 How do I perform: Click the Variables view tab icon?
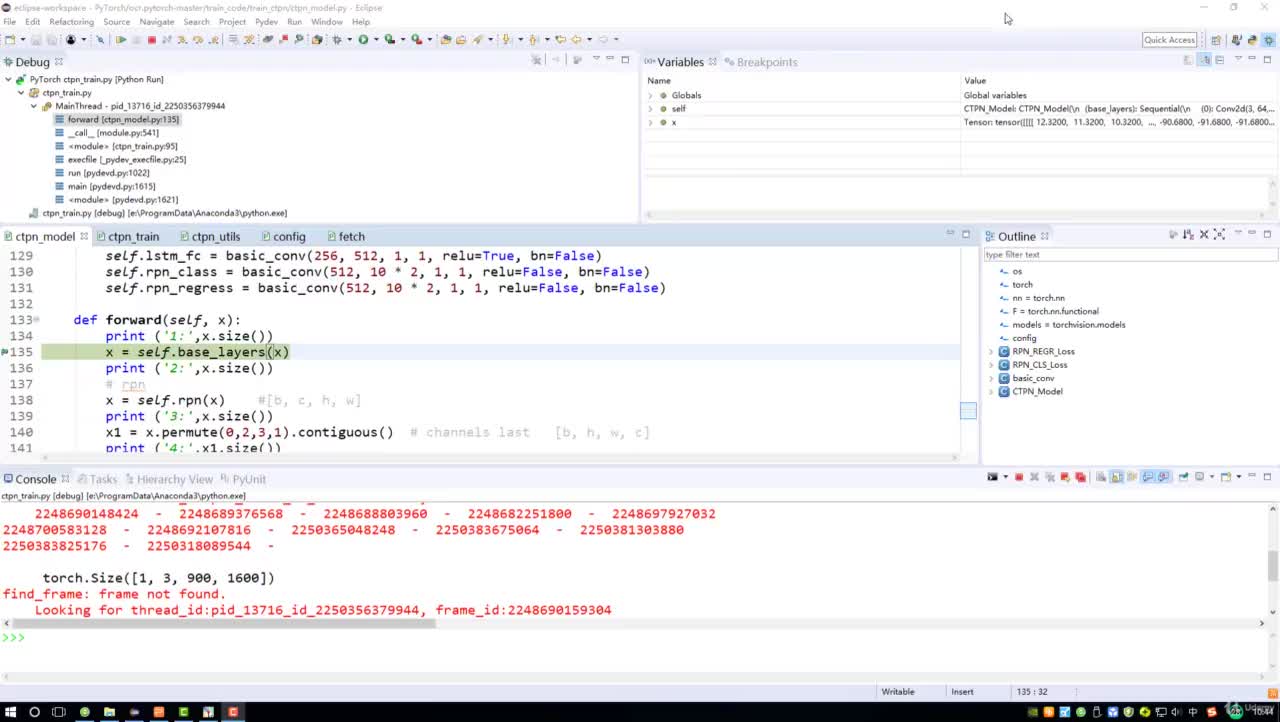650,62
